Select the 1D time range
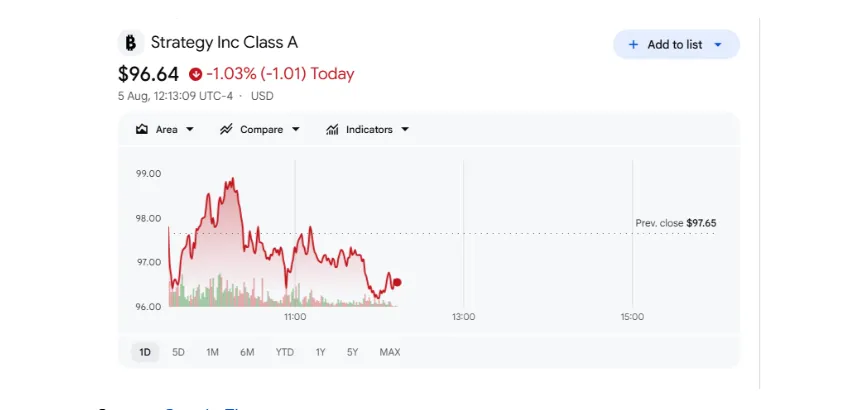 pyautogui.click(x=145, y=352)
